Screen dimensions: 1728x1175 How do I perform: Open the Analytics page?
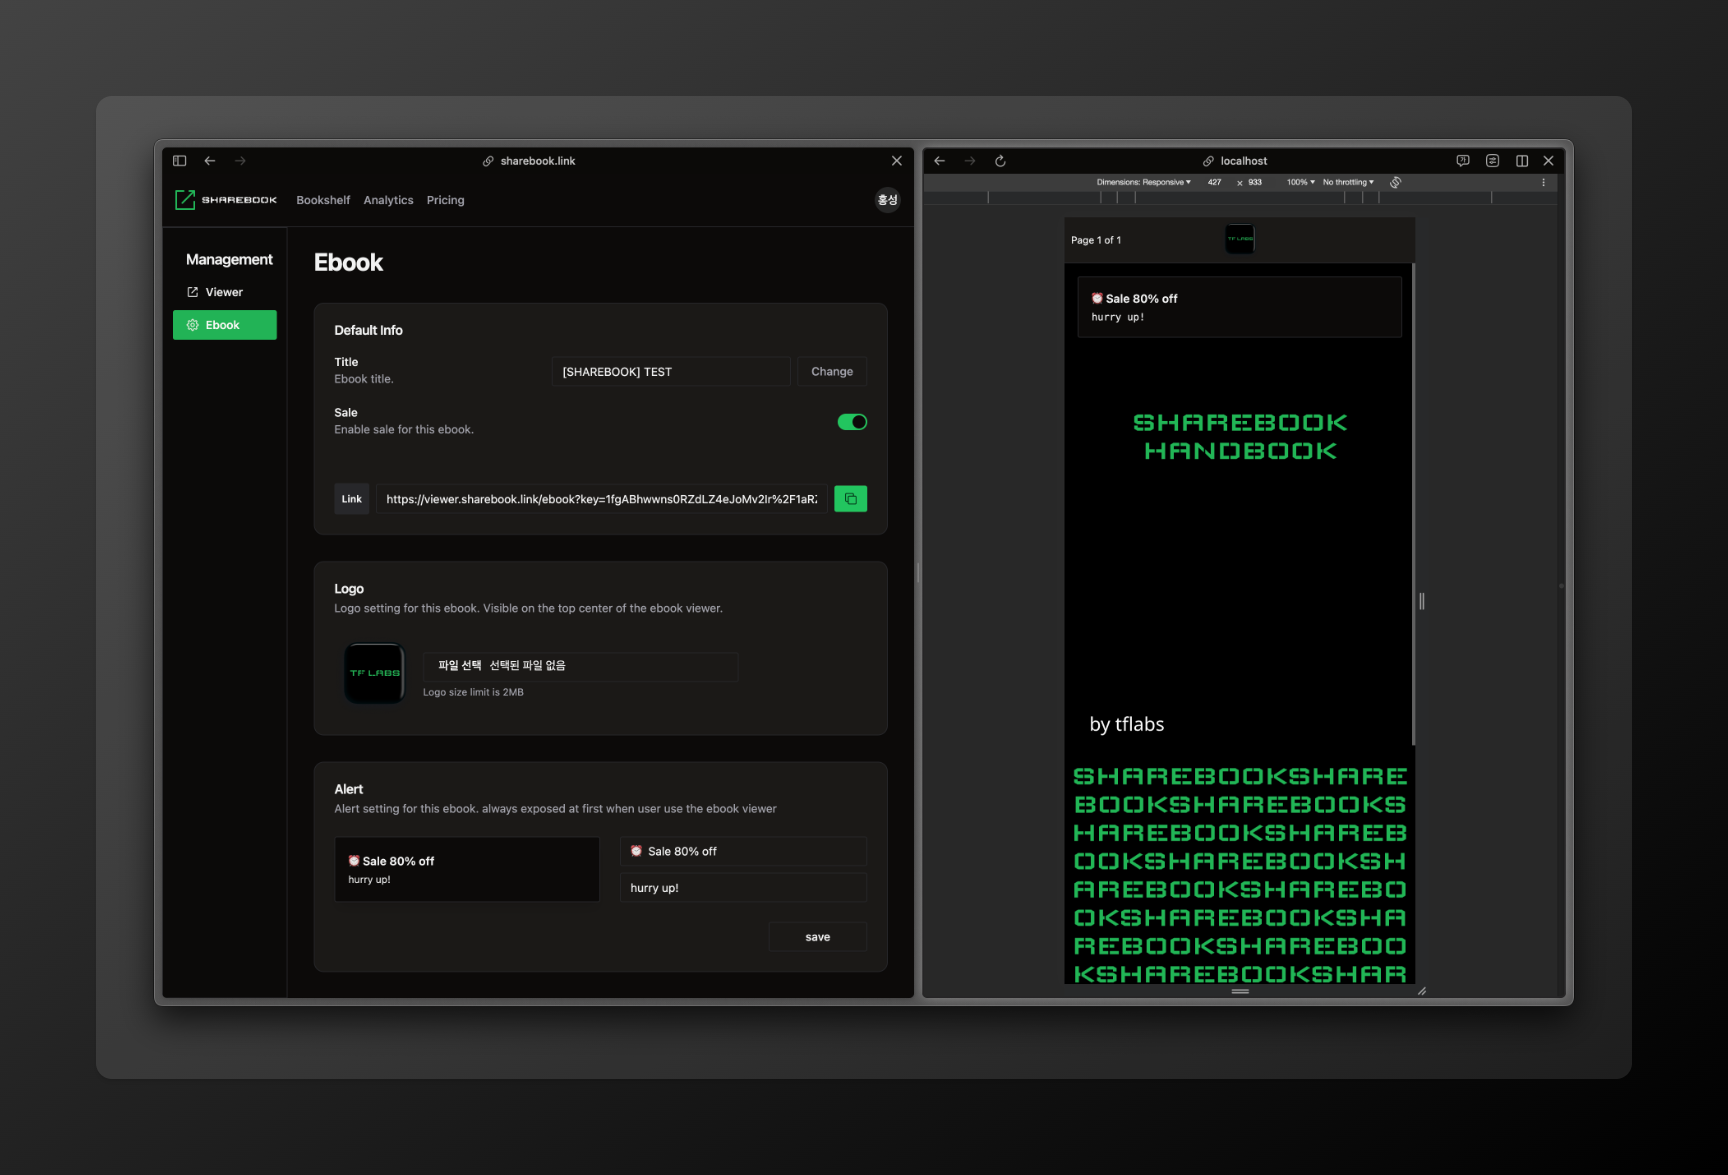click(388, 200)
